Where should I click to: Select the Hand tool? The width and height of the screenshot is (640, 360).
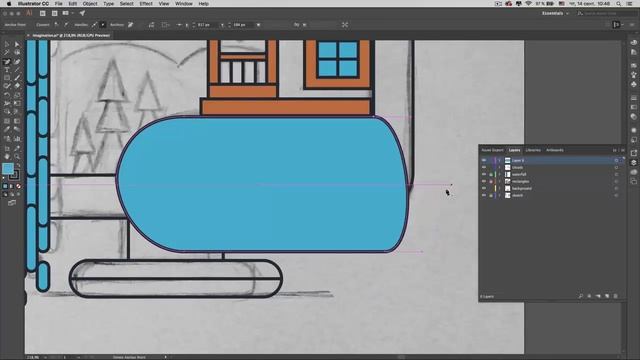[x=7, y=156]
